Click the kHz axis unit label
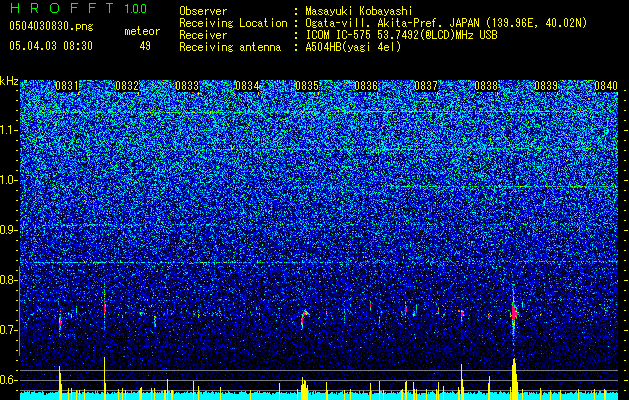The width and height of the screenshot is (629, 400). (9, 81)
